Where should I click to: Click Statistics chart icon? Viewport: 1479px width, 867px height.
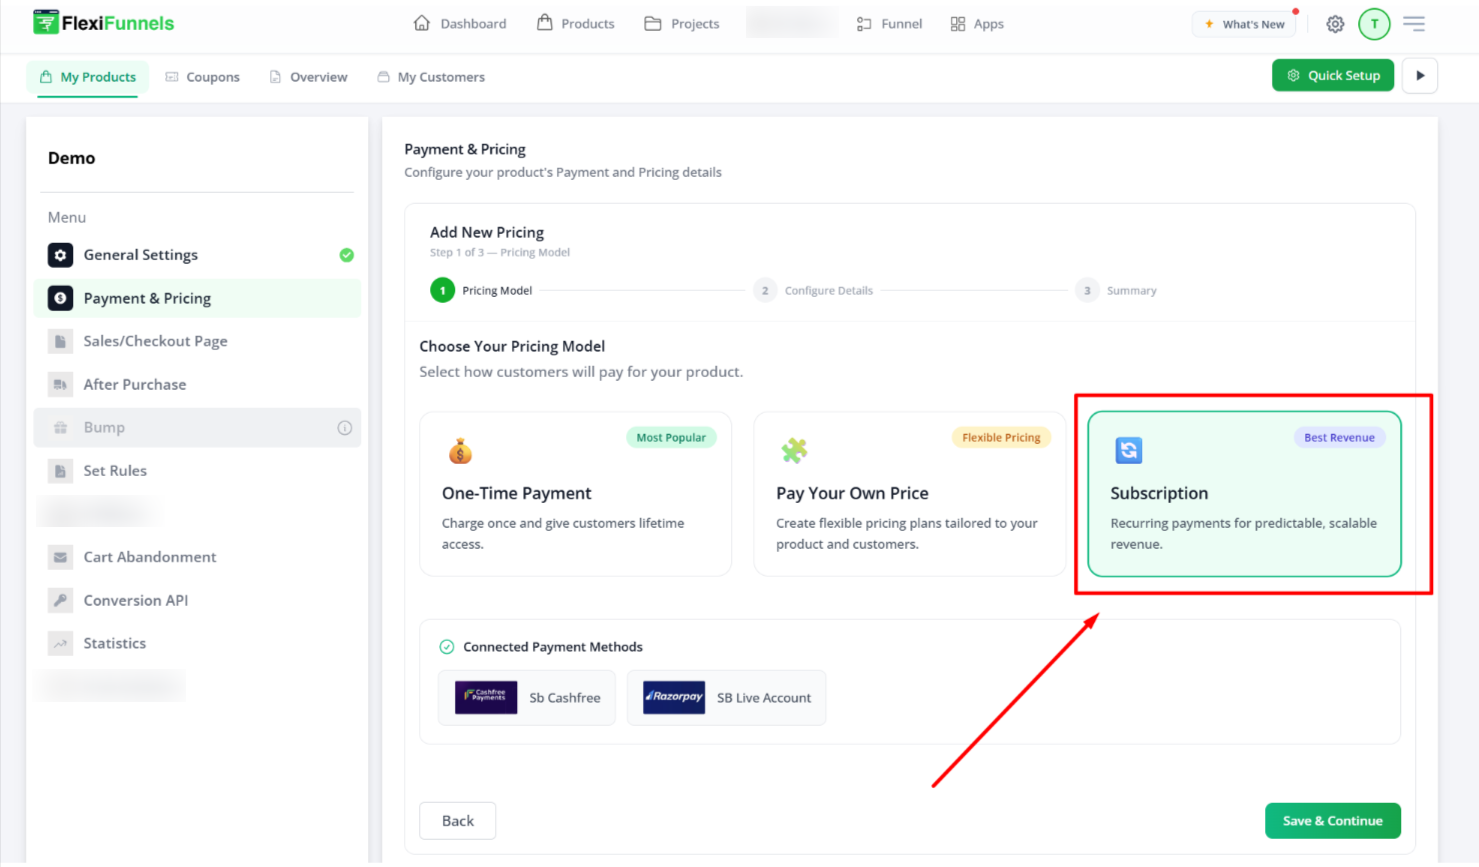coord(60,643)
